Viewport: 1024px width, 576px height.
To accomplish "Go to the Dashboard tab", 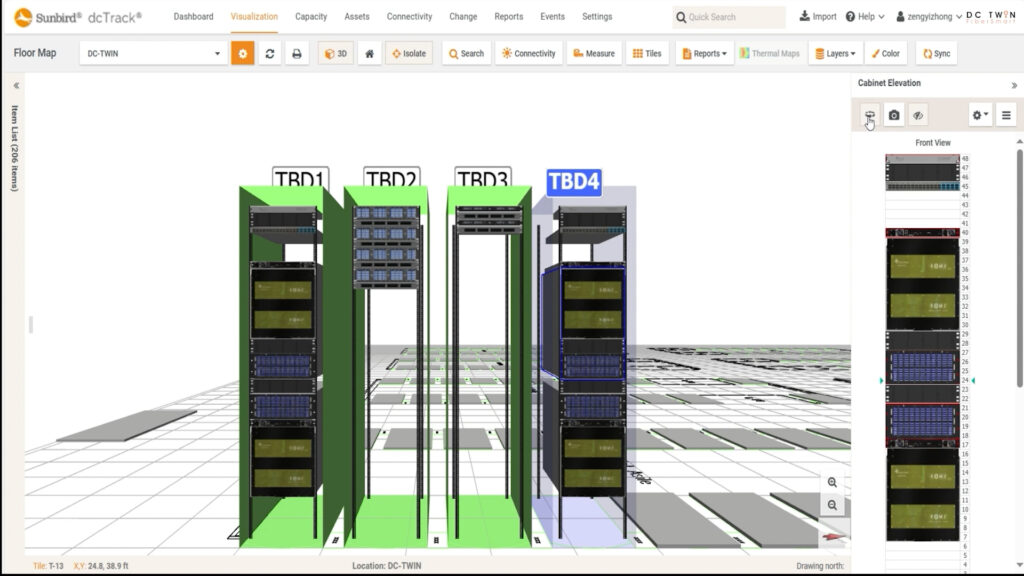I will point(193,17).
